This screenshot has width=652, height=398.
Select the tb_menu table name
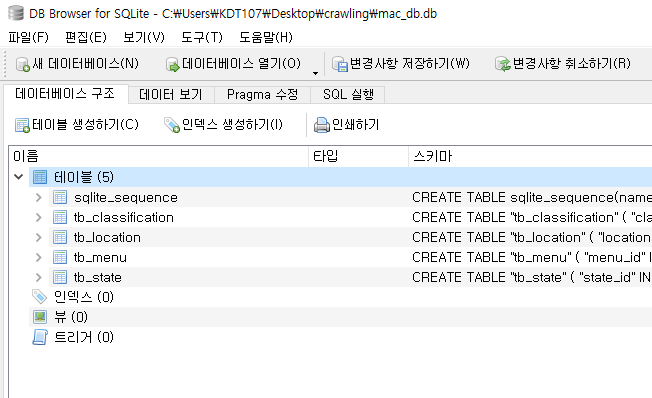click(x=100, y=257)
